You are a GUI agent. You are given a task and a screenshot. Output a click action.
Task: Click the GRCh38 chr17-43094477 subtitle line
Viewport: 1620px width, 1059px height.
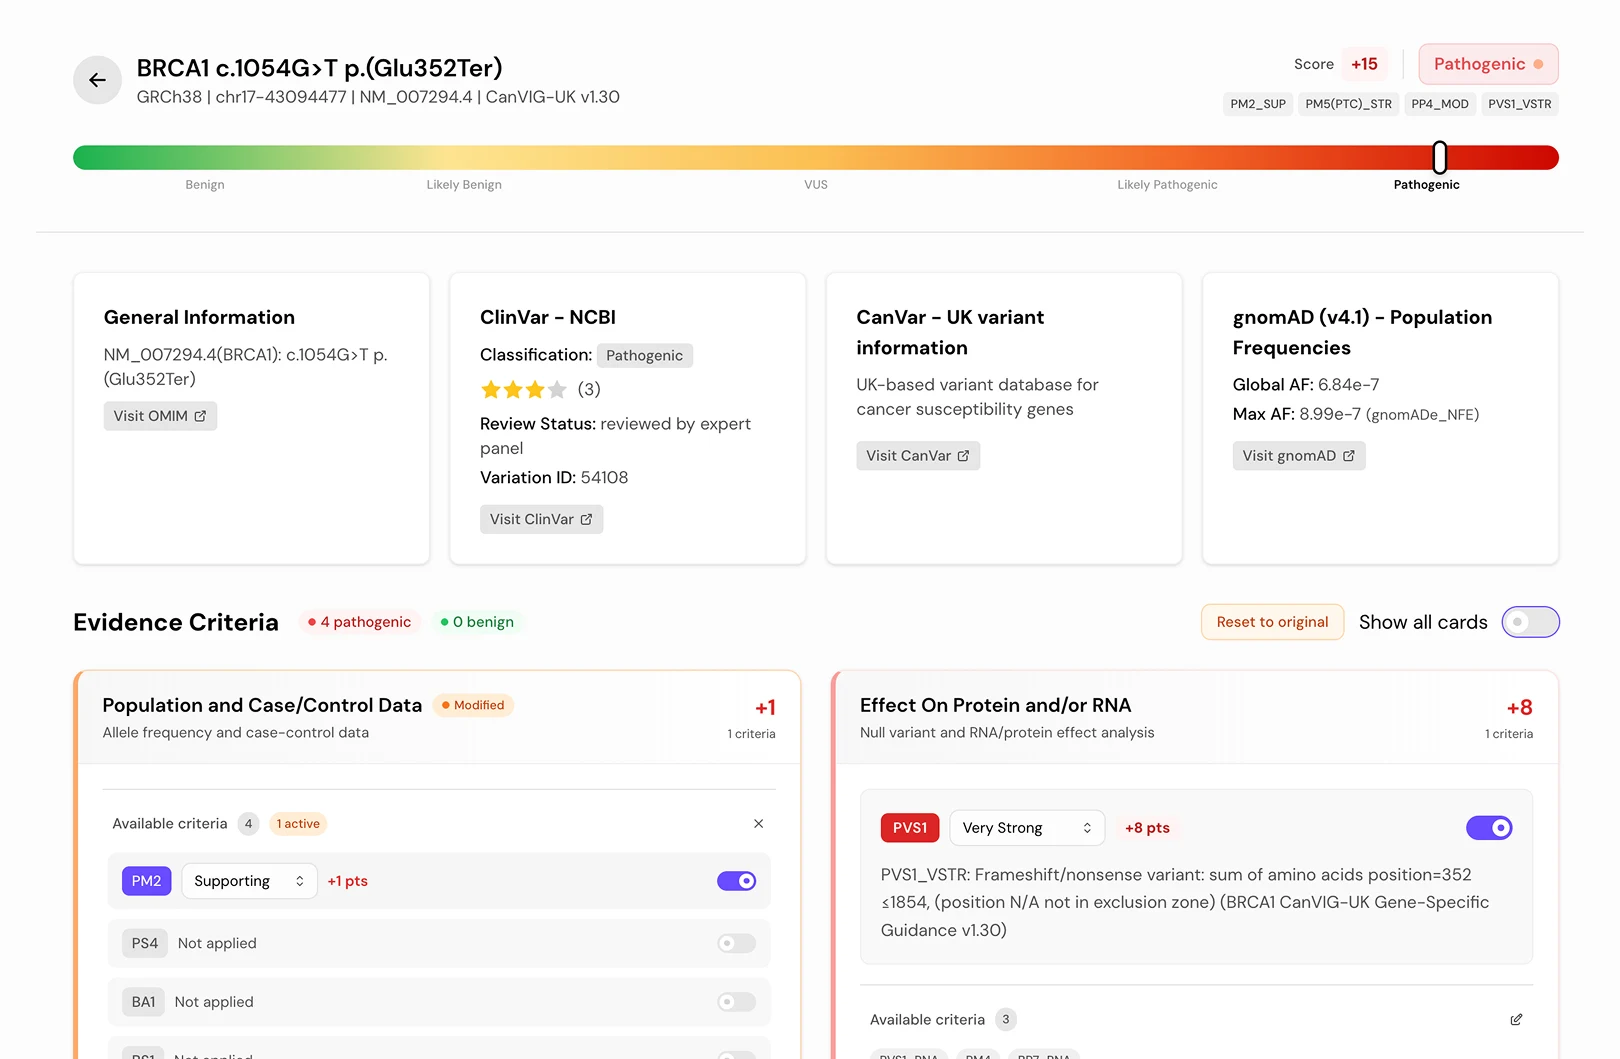[x=378, y=97]
